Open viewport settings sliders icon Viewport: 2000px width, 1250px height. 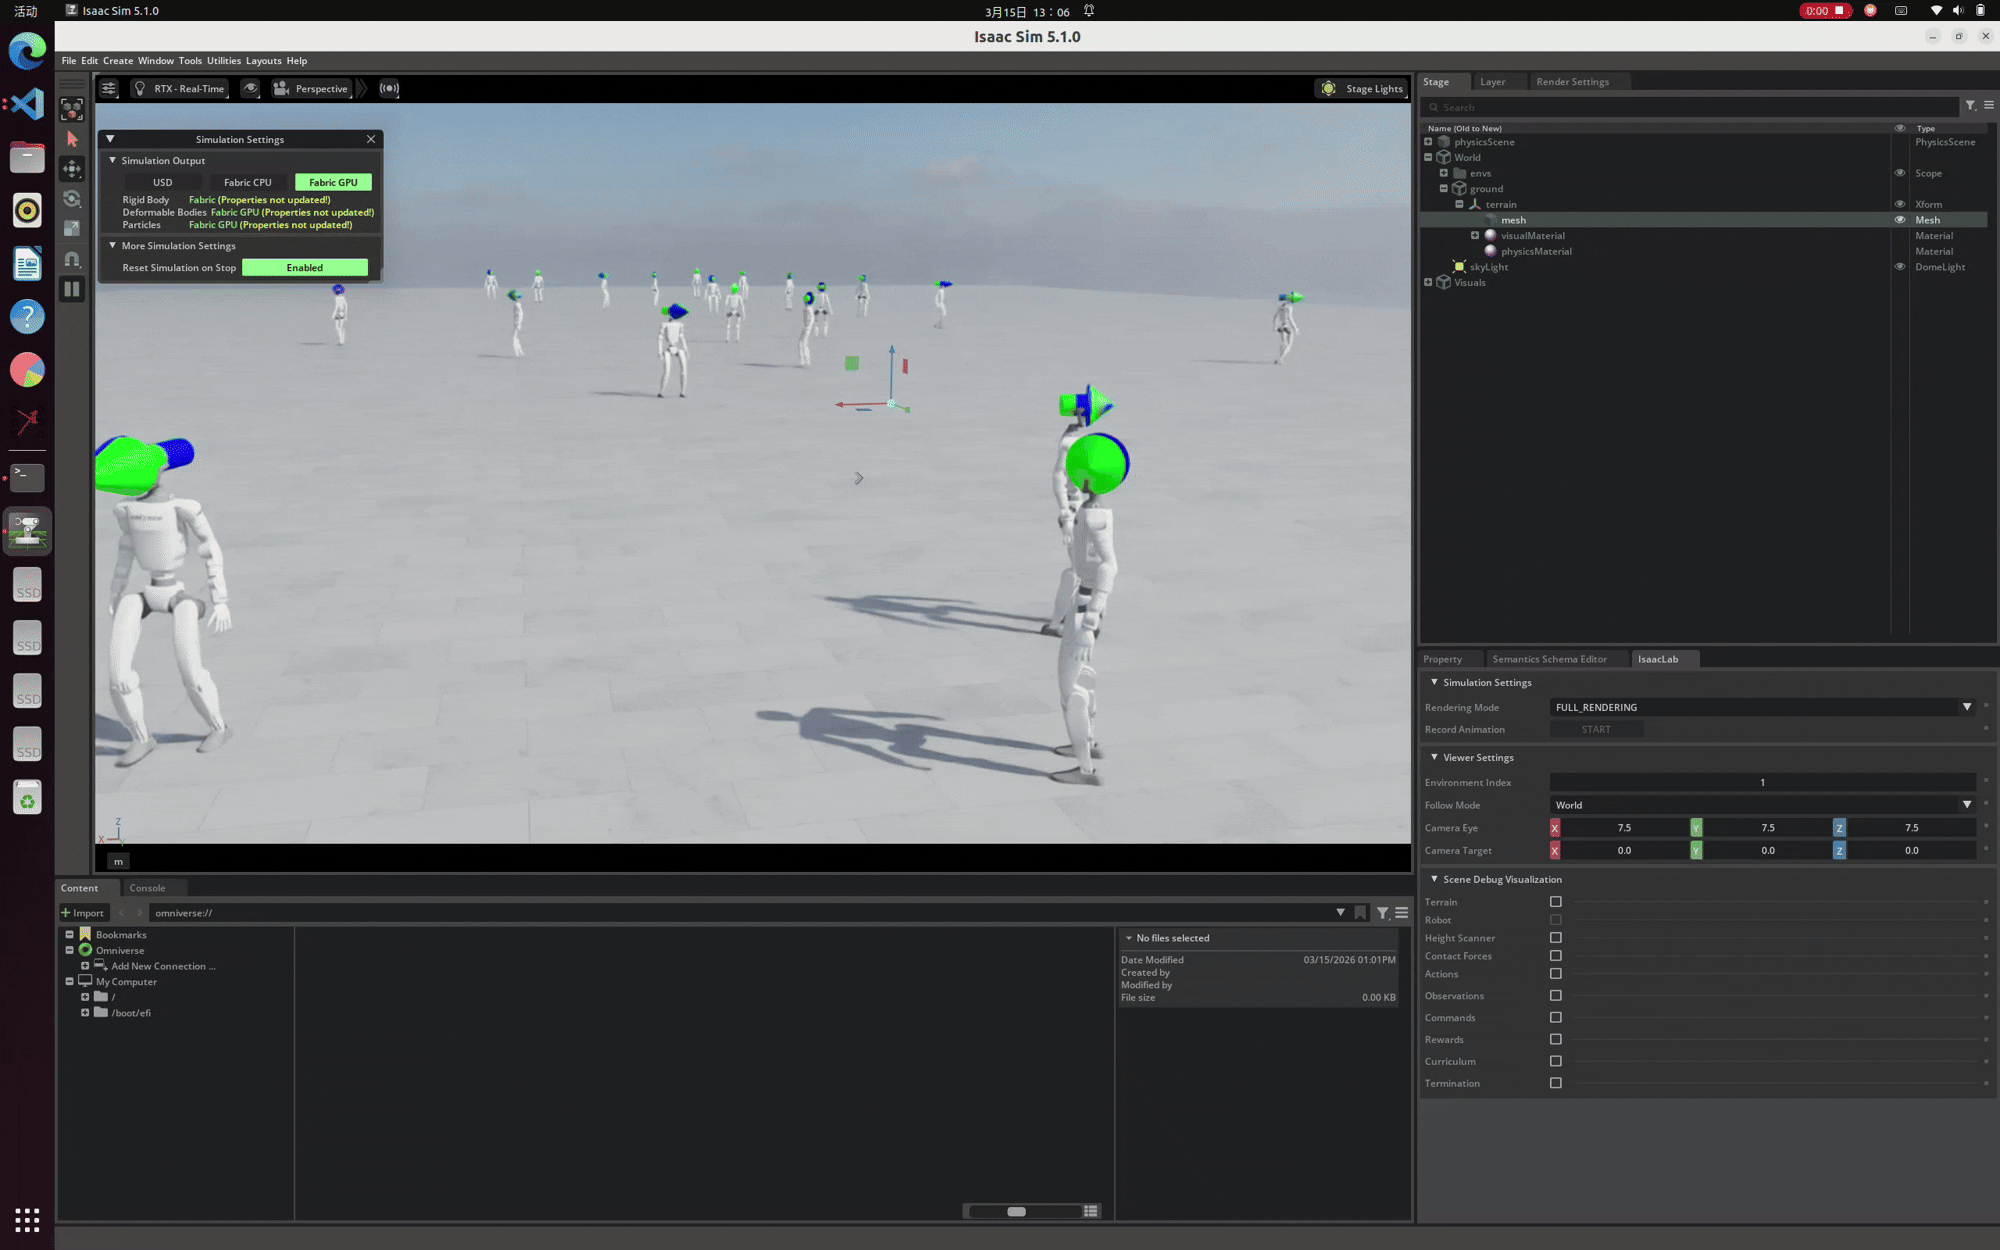109,88
